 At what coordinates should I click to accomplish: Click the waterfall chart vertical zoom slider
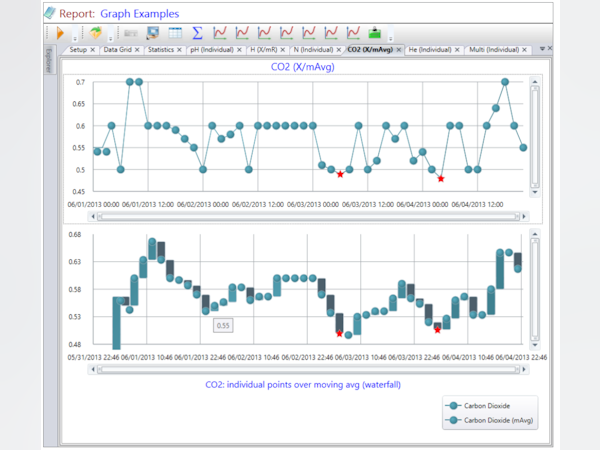point(535,289)
